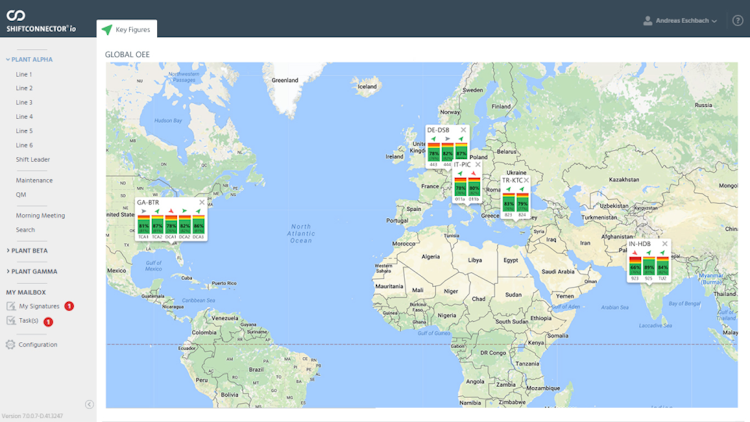Open the Maintenance entry
The height and width of the screenshot is (422, 750).
tap(34, 180)
